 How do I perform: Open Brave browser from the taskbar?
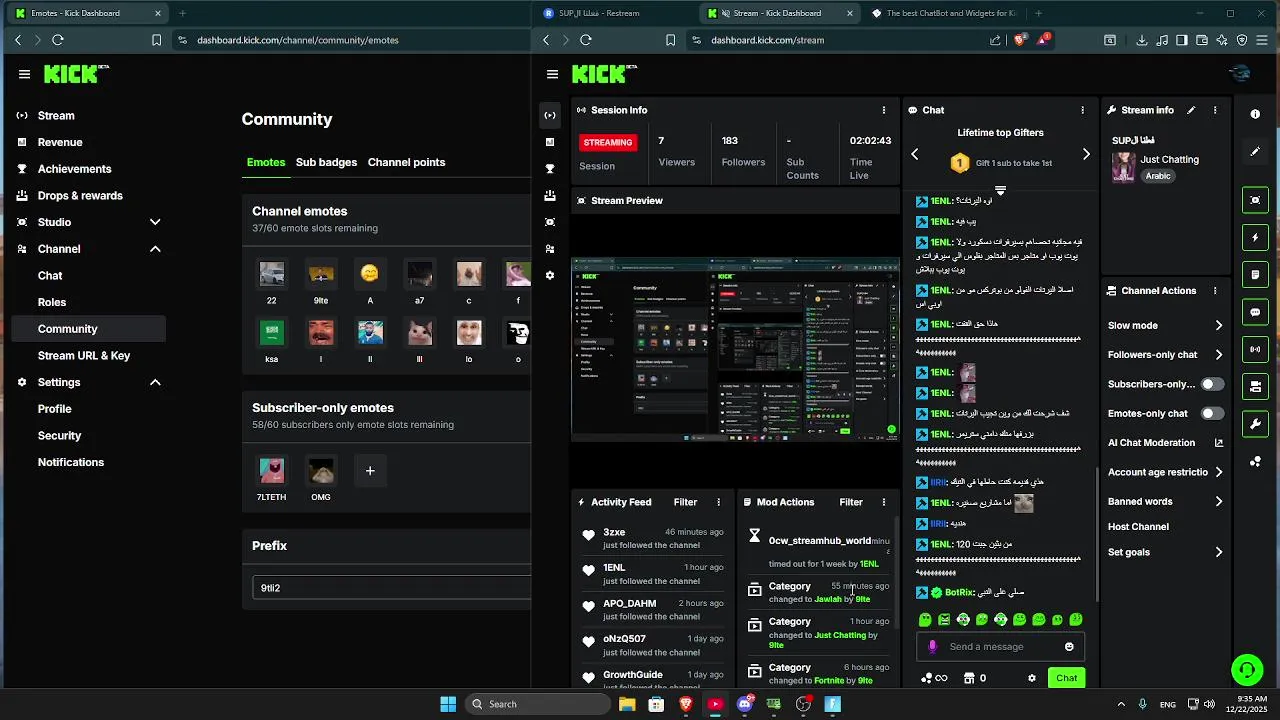pyautogui.click(x=686, y=704)
